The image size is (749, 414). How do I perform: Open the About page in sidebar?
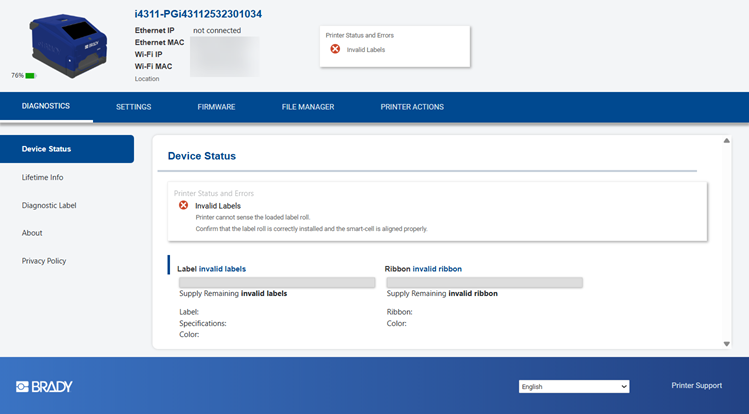click(32, 233)
